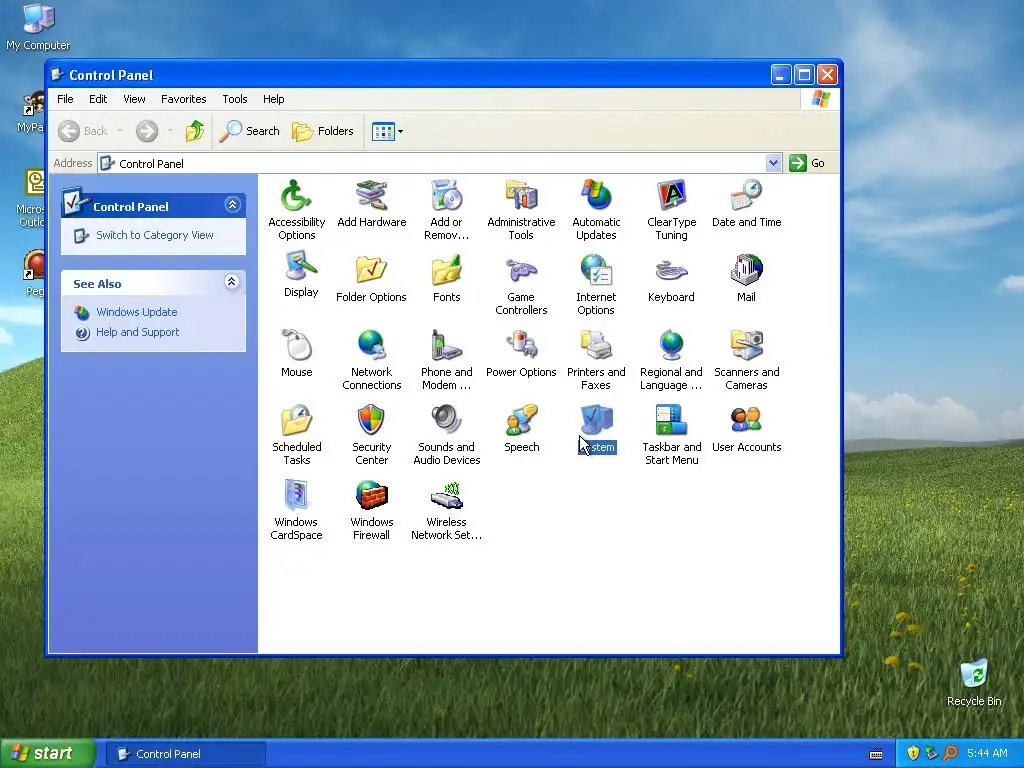1024x768 pixels.
Task: Click the taskbar clock showing 5:44 AM
Action: pos(987,754)
